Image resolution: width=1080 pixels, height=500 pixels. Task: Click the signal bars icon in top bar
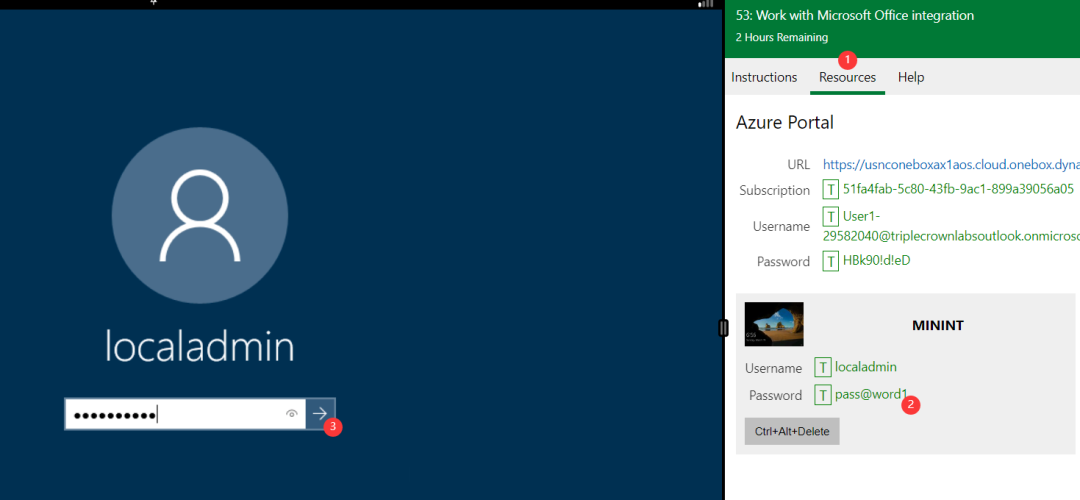[705, 4]
